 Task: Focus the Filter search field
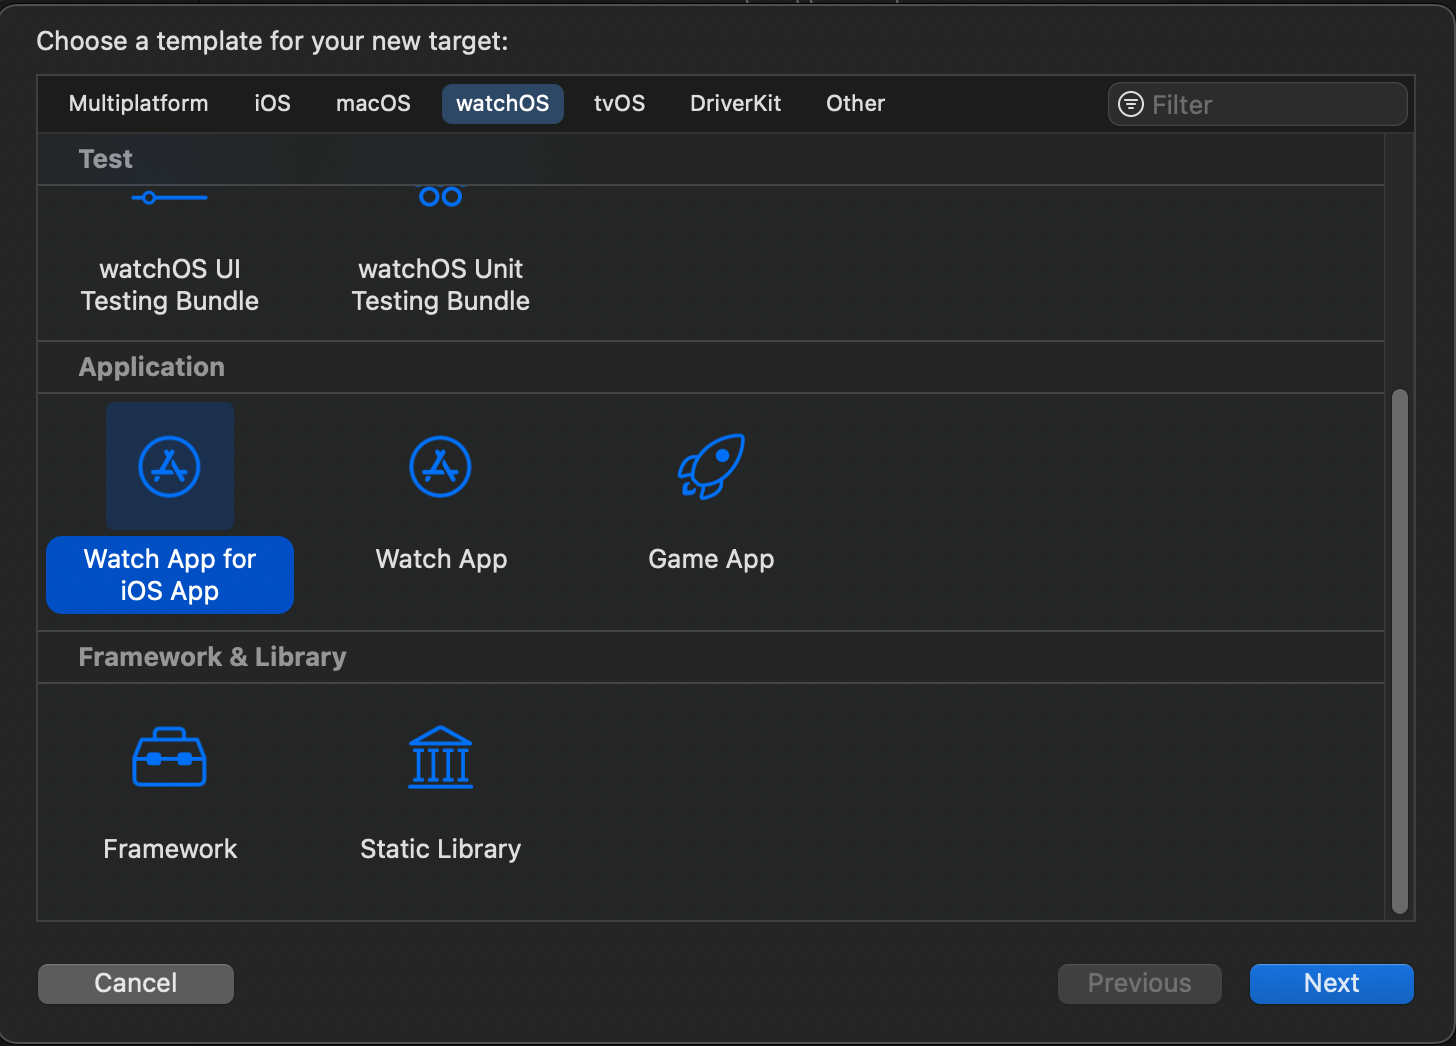(x=1258, y=104)
